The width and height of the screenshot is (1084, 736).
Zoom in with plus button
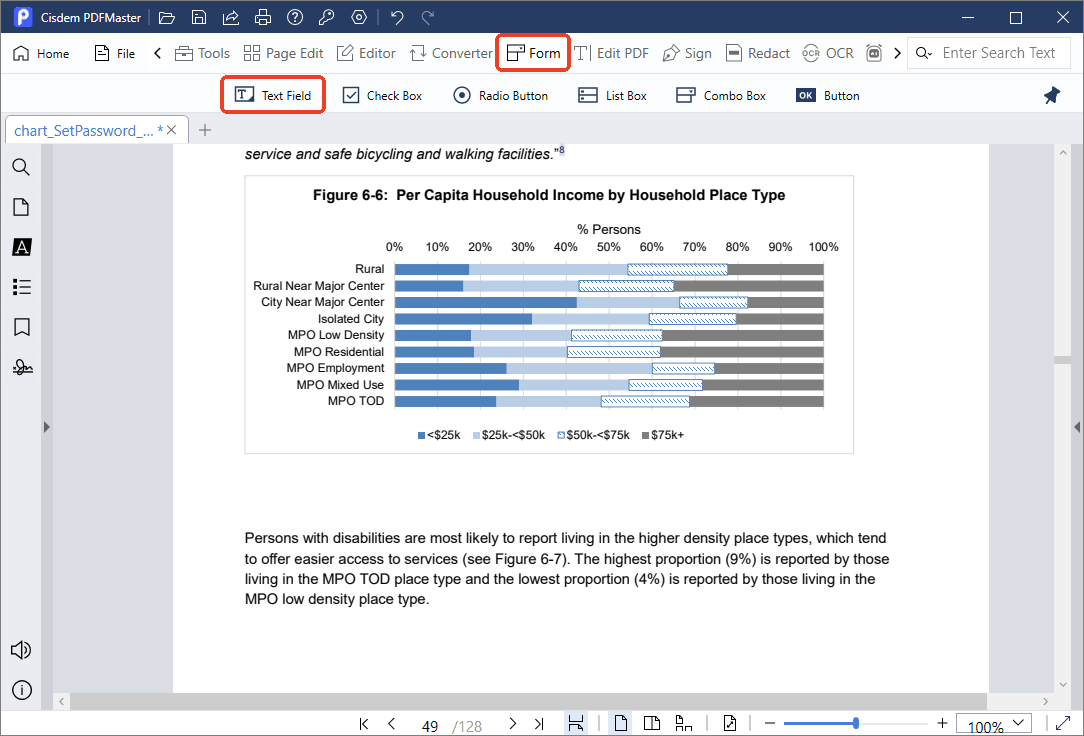click(x=942, y=724)
